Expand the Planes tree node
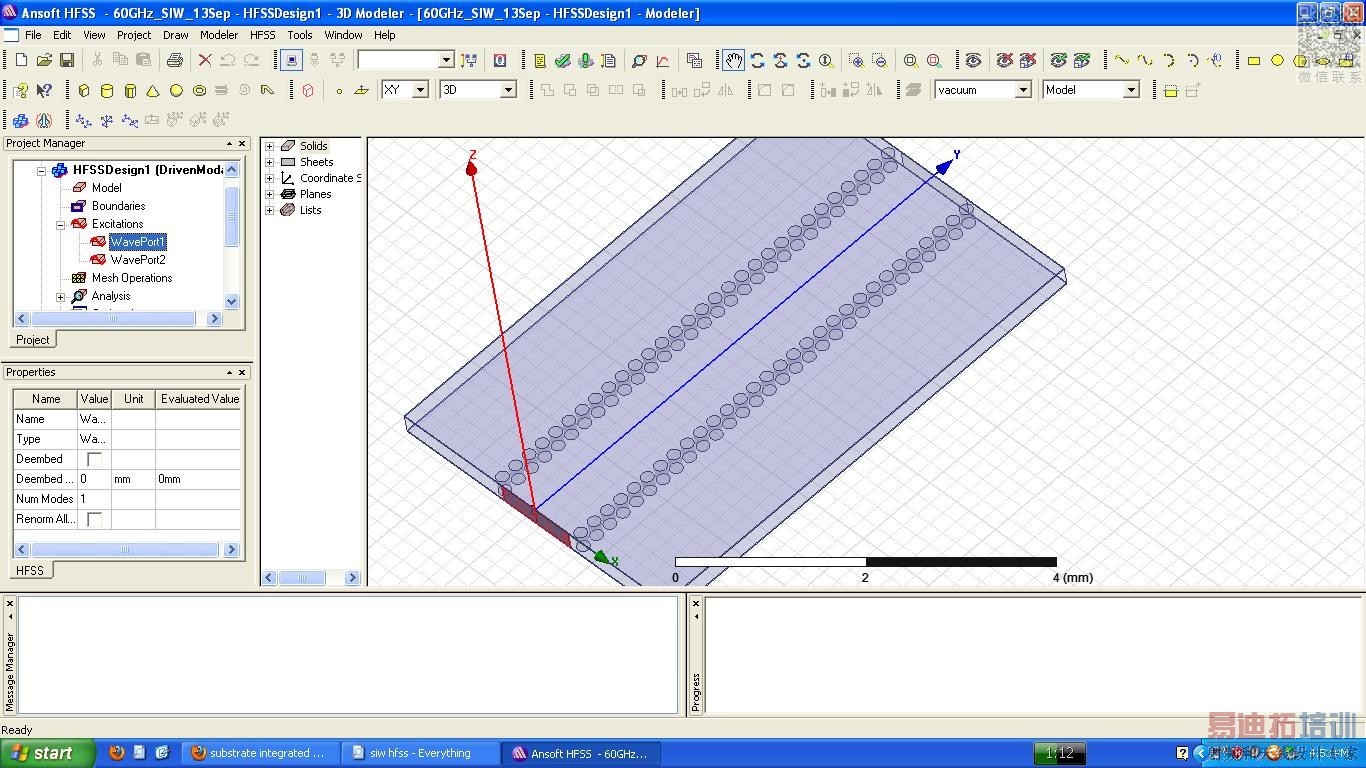This screenshot has height=768, width=1366. tap(269, 194)
